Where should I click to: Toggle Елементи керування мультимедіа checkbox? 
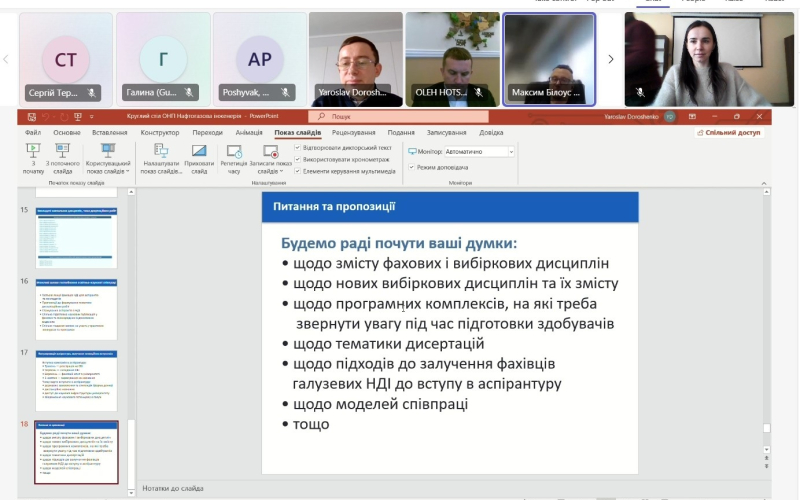pyautogui.click(x=297, y=171)
